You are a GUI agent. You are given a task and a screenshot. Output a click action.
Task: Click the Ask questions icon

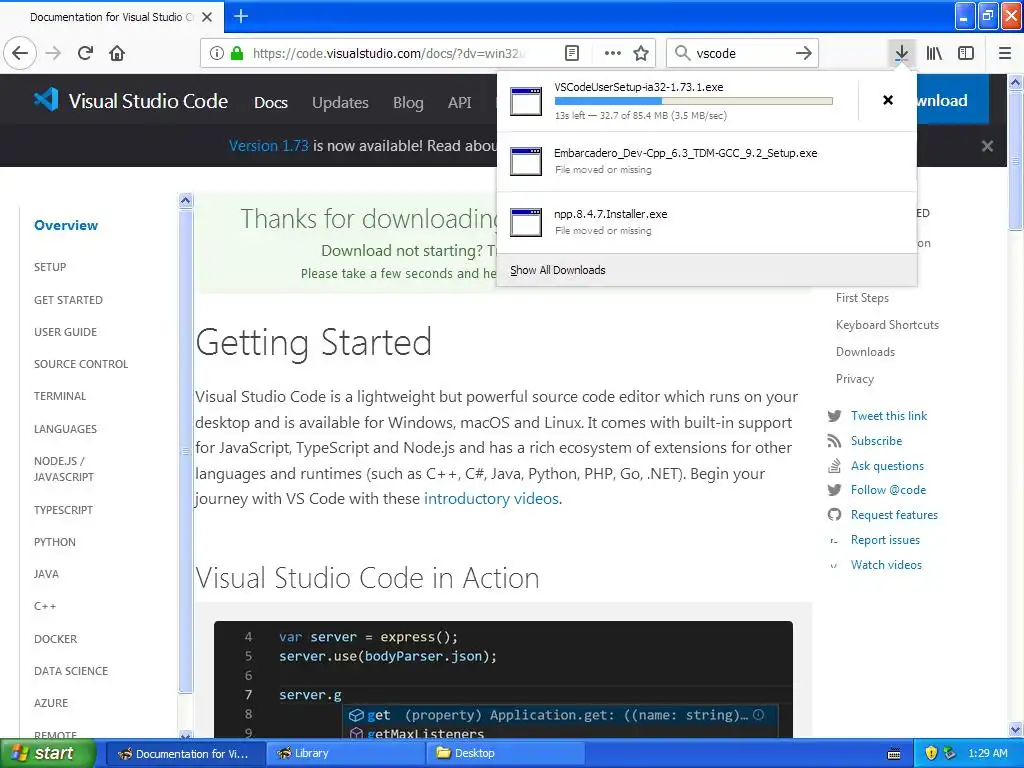[834, 466]
